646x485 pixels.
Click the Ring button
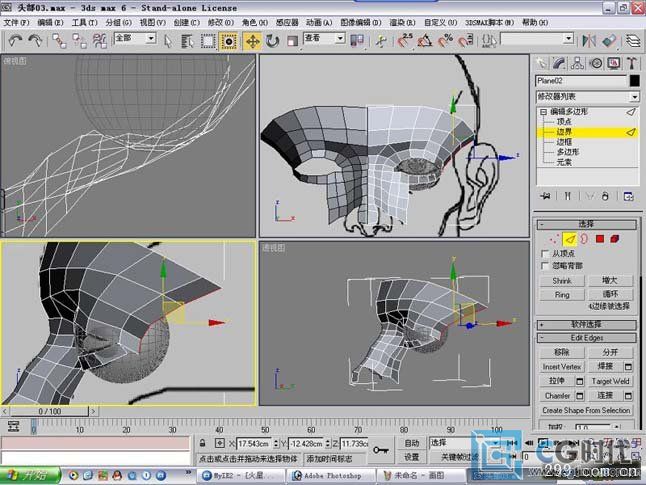(x=562, y=295)
